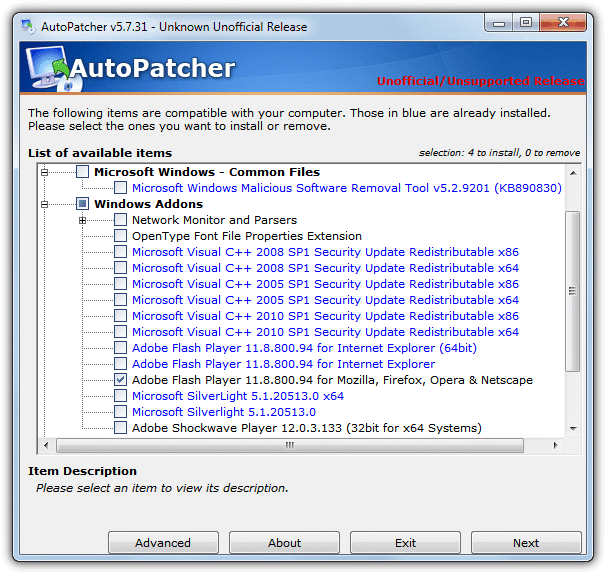Tick OpenType Font File Properties Extension checkbox
The image size is (606, 573).
click(120, 236)
